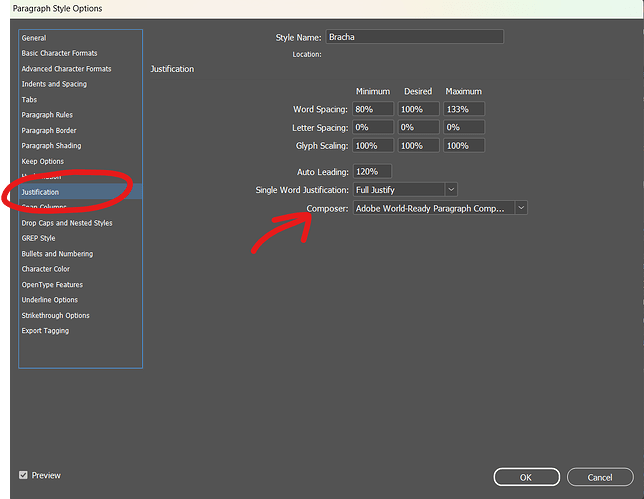Edit Letter Spacing desired field
644x499 pixels.
(x=419, y=127)
